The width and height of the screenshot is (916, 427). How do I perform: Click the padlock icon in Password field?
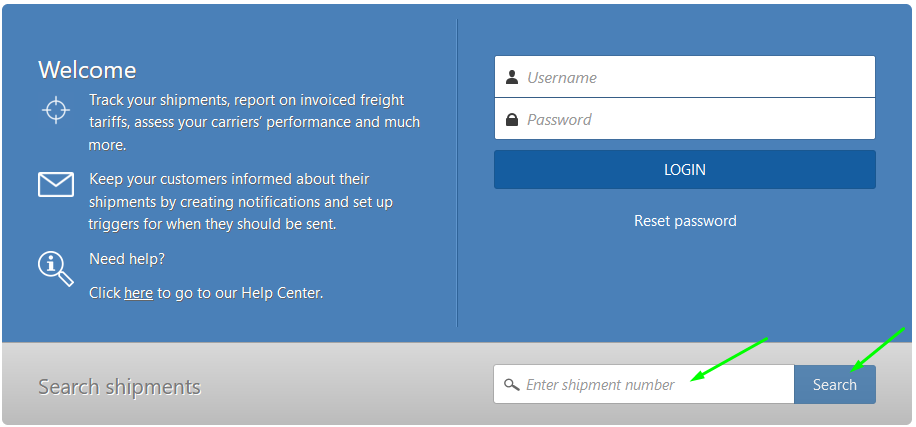pos(512,120)
